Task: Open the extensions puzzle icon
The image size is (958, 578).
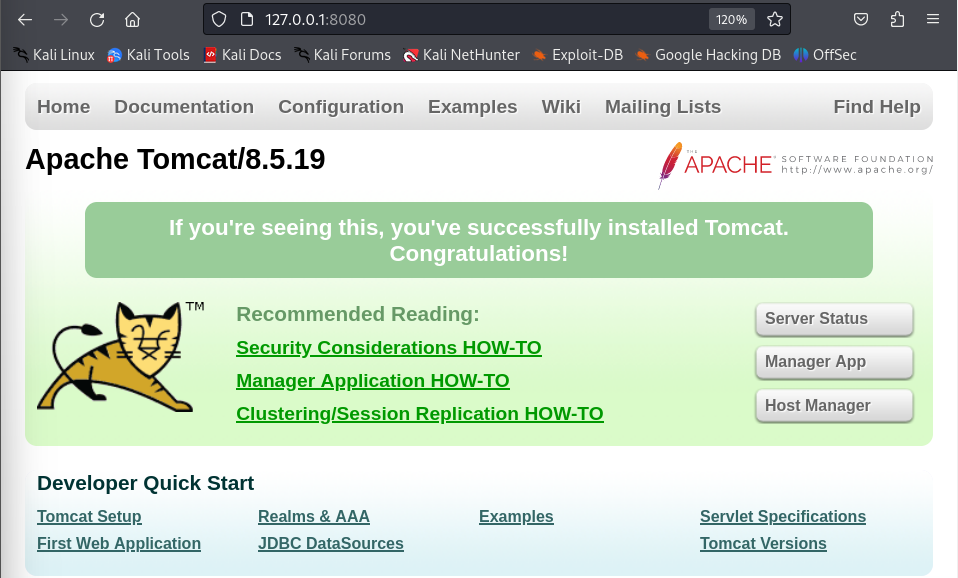Action: (x=897, y=20)
